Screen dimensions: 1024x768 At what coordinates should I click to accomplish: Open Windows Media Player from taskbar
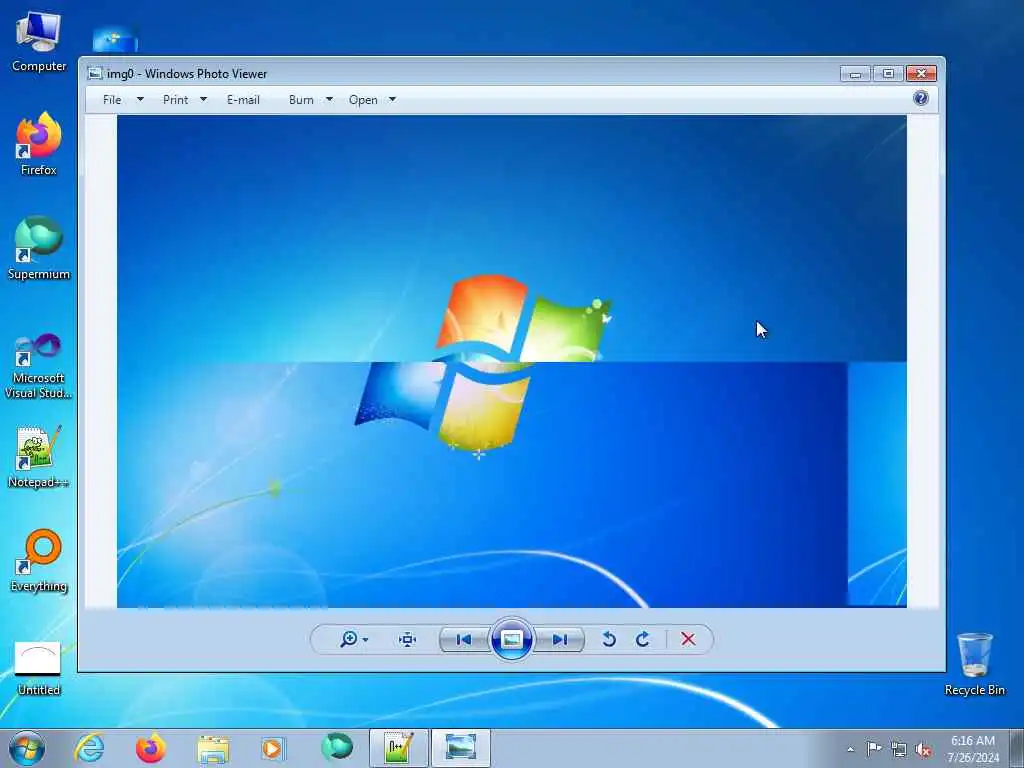point(272,748)
